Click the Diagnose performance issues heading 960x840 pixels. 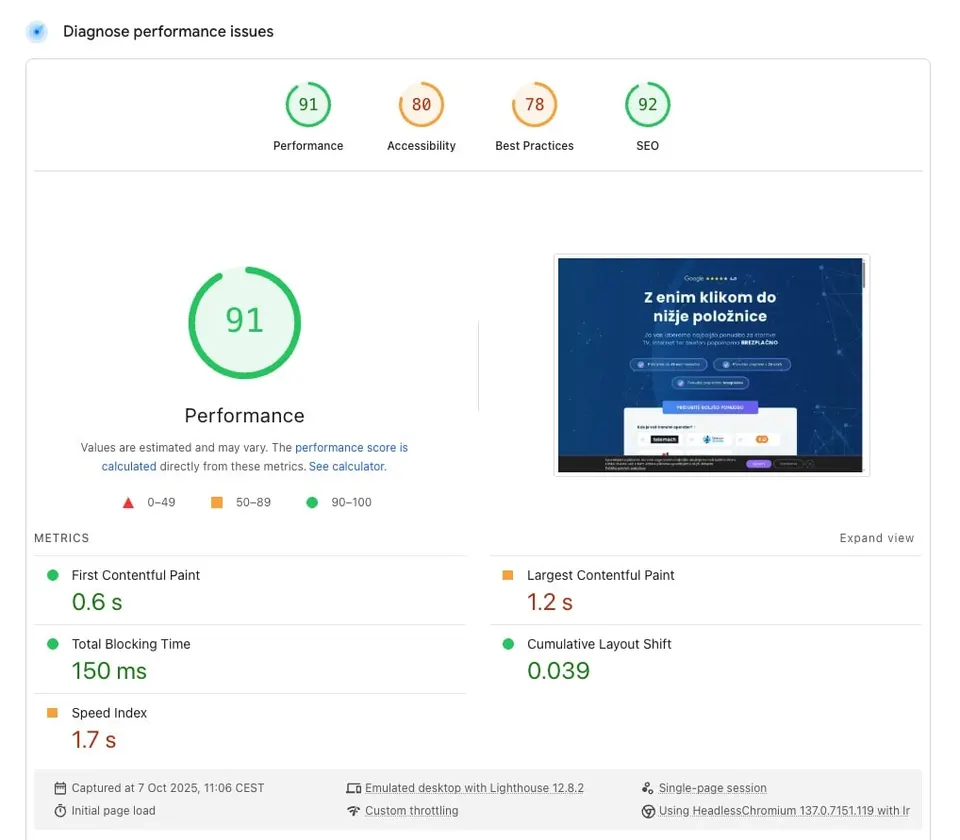click(x=168, y=31)
